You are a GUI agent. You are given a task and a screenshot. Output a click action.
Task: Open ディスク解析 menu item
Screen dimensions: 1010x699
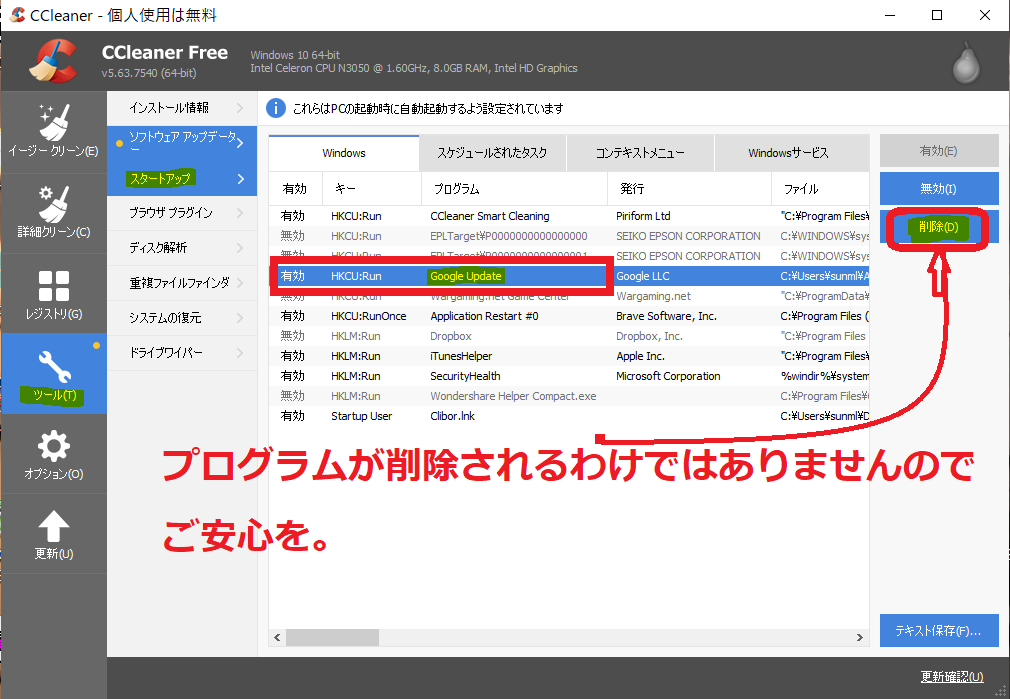click(182, 247)
